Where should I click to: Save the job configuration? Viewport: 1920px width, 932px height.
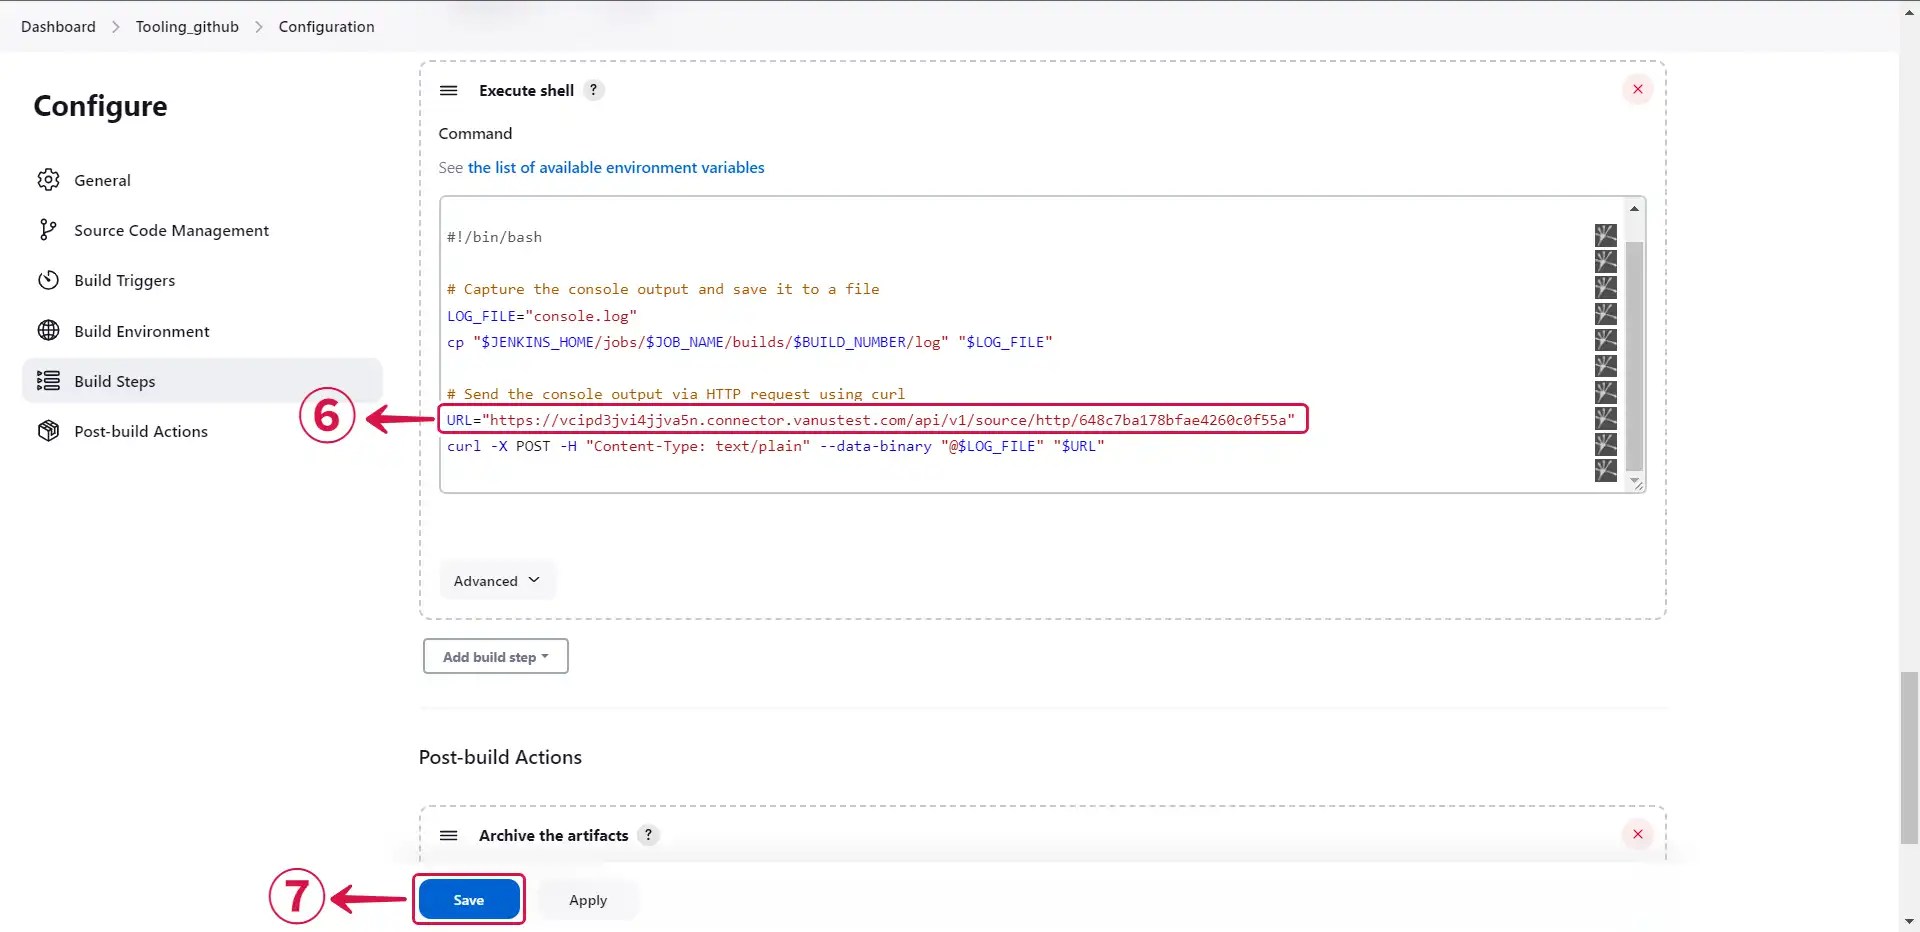pos(468,899)
